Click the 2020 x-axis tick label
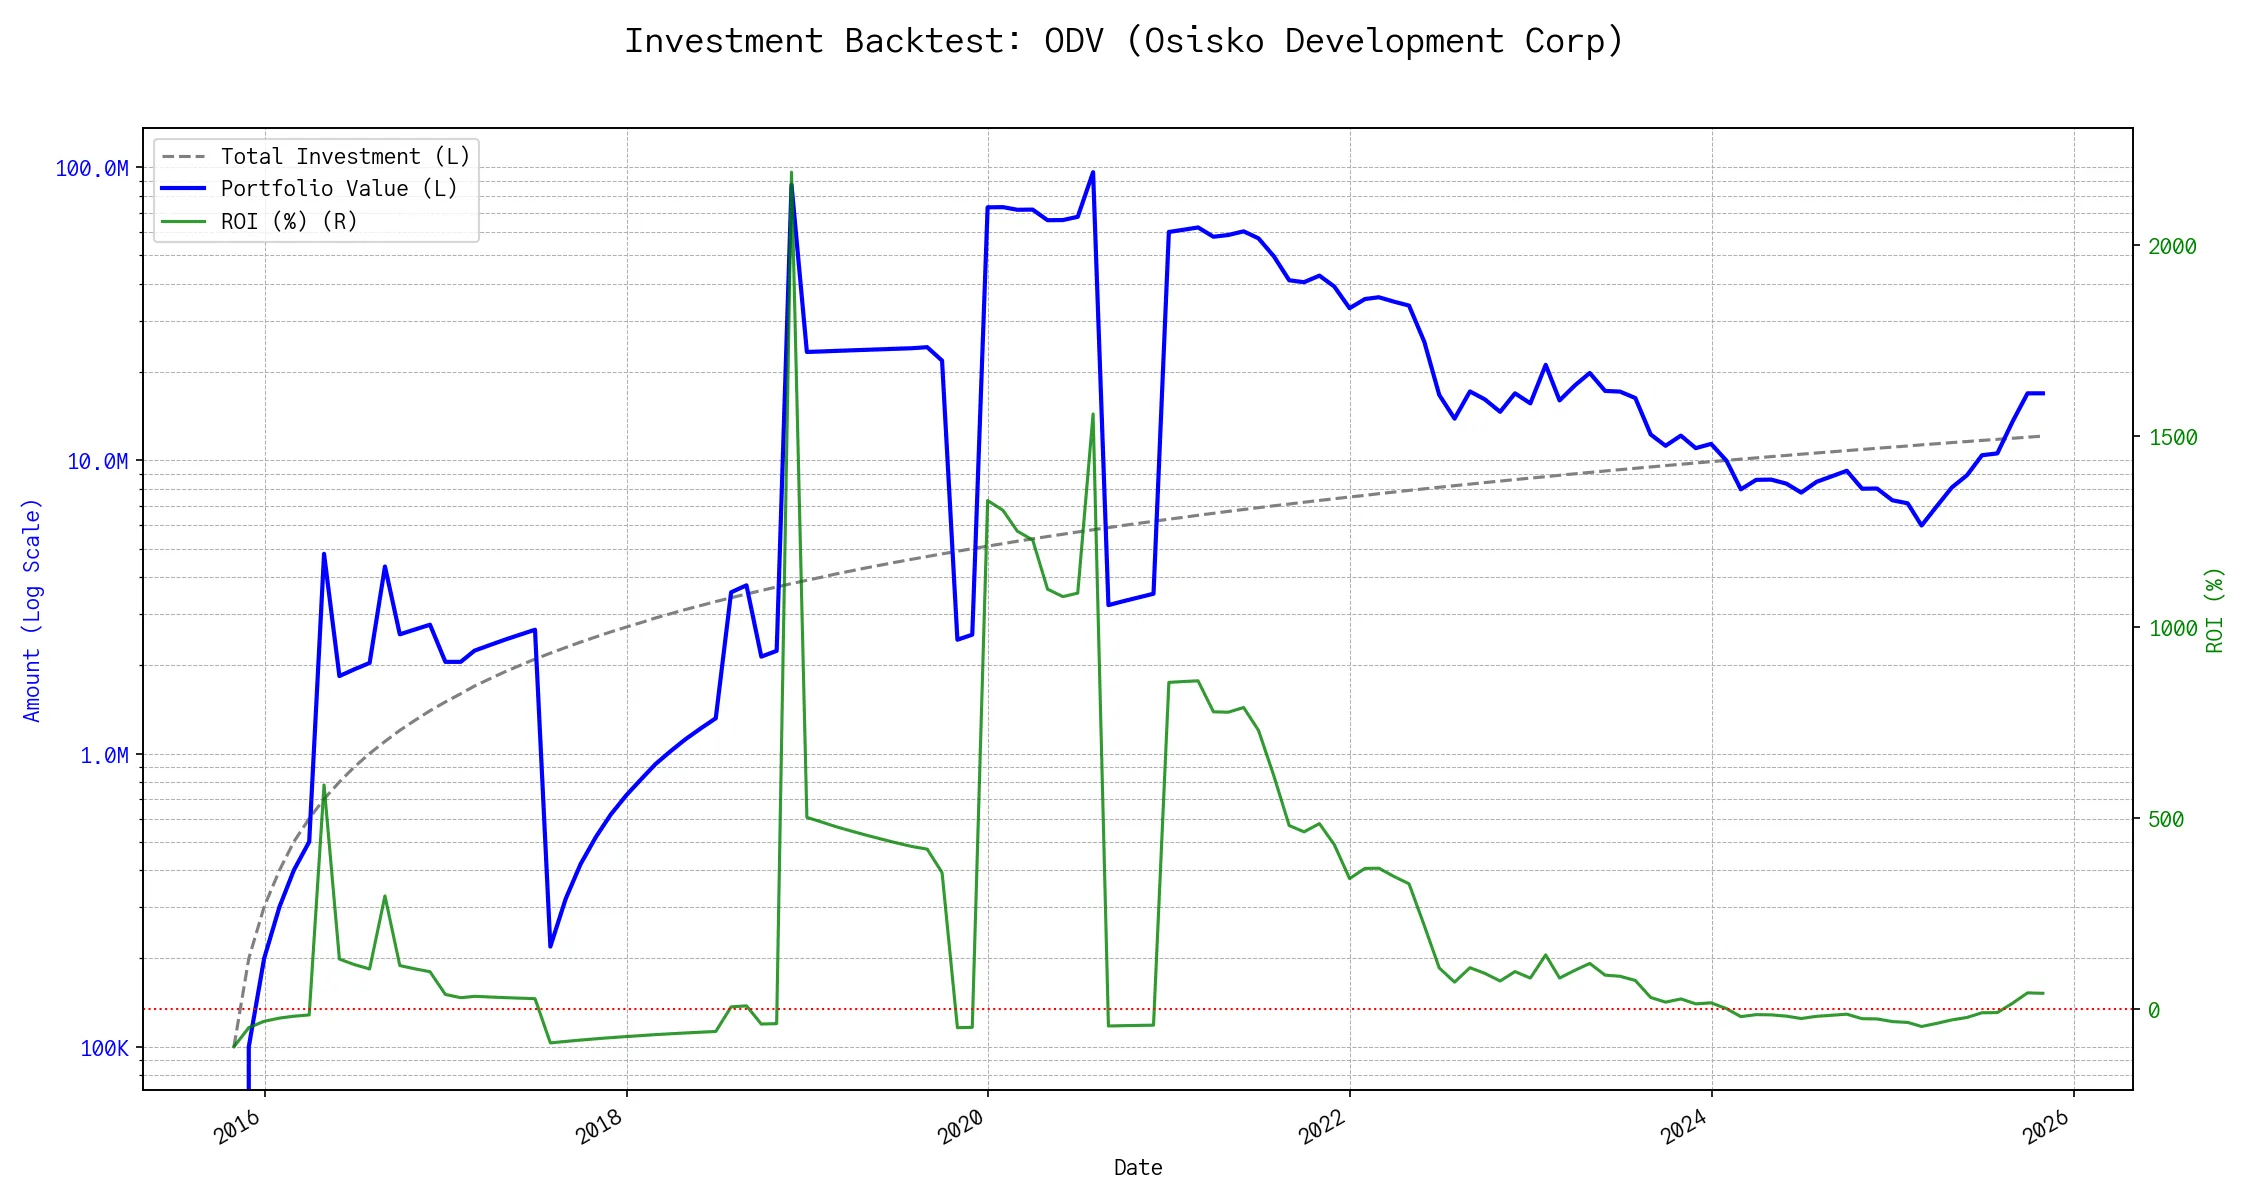The image size is (2250, 1200). 962,1128
